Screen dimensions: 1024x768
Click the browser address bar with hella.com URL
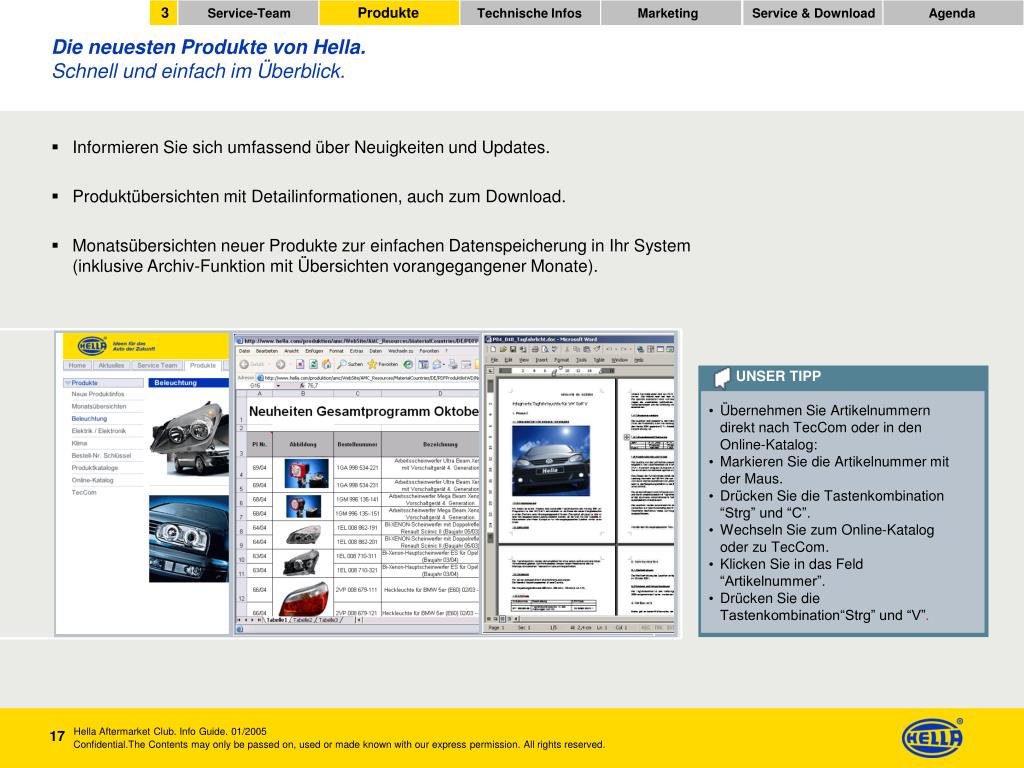[x=368, y=377]
